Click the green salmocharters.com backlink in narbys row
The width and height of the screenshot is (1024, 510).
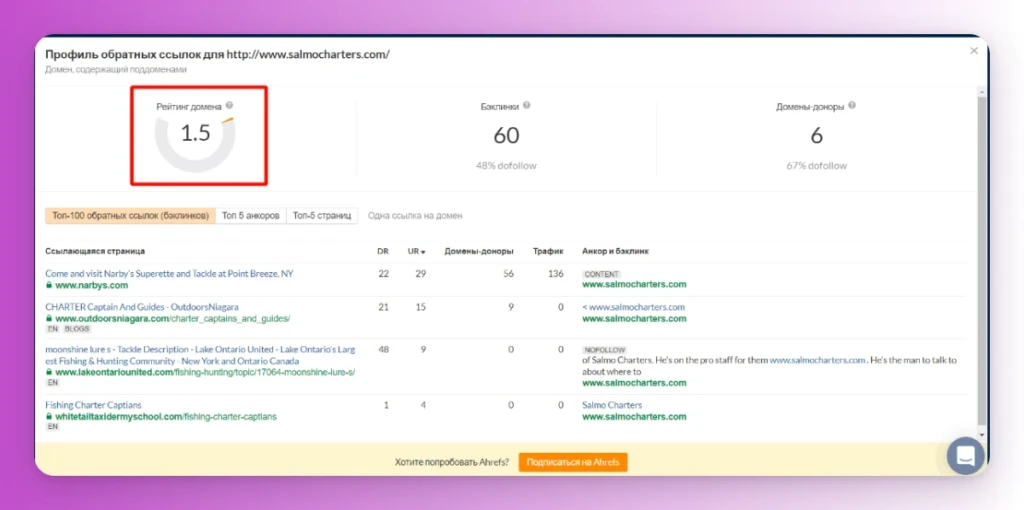coord(634,285)
